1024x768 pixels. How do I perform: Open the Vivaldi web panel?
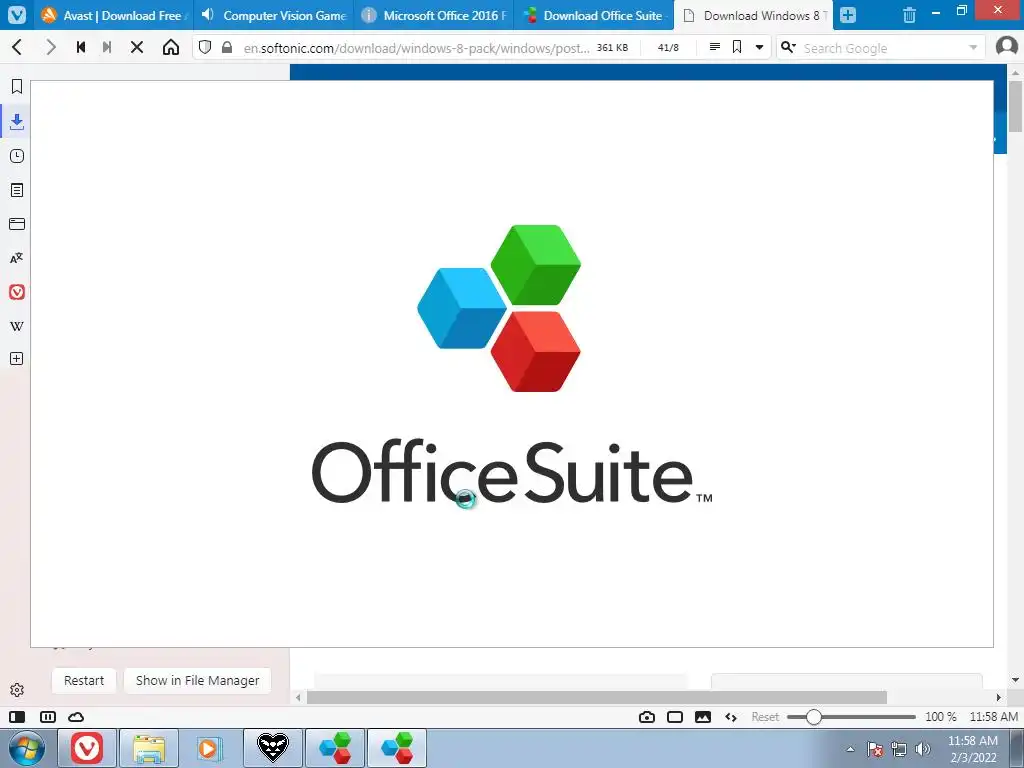pos(17,292)
